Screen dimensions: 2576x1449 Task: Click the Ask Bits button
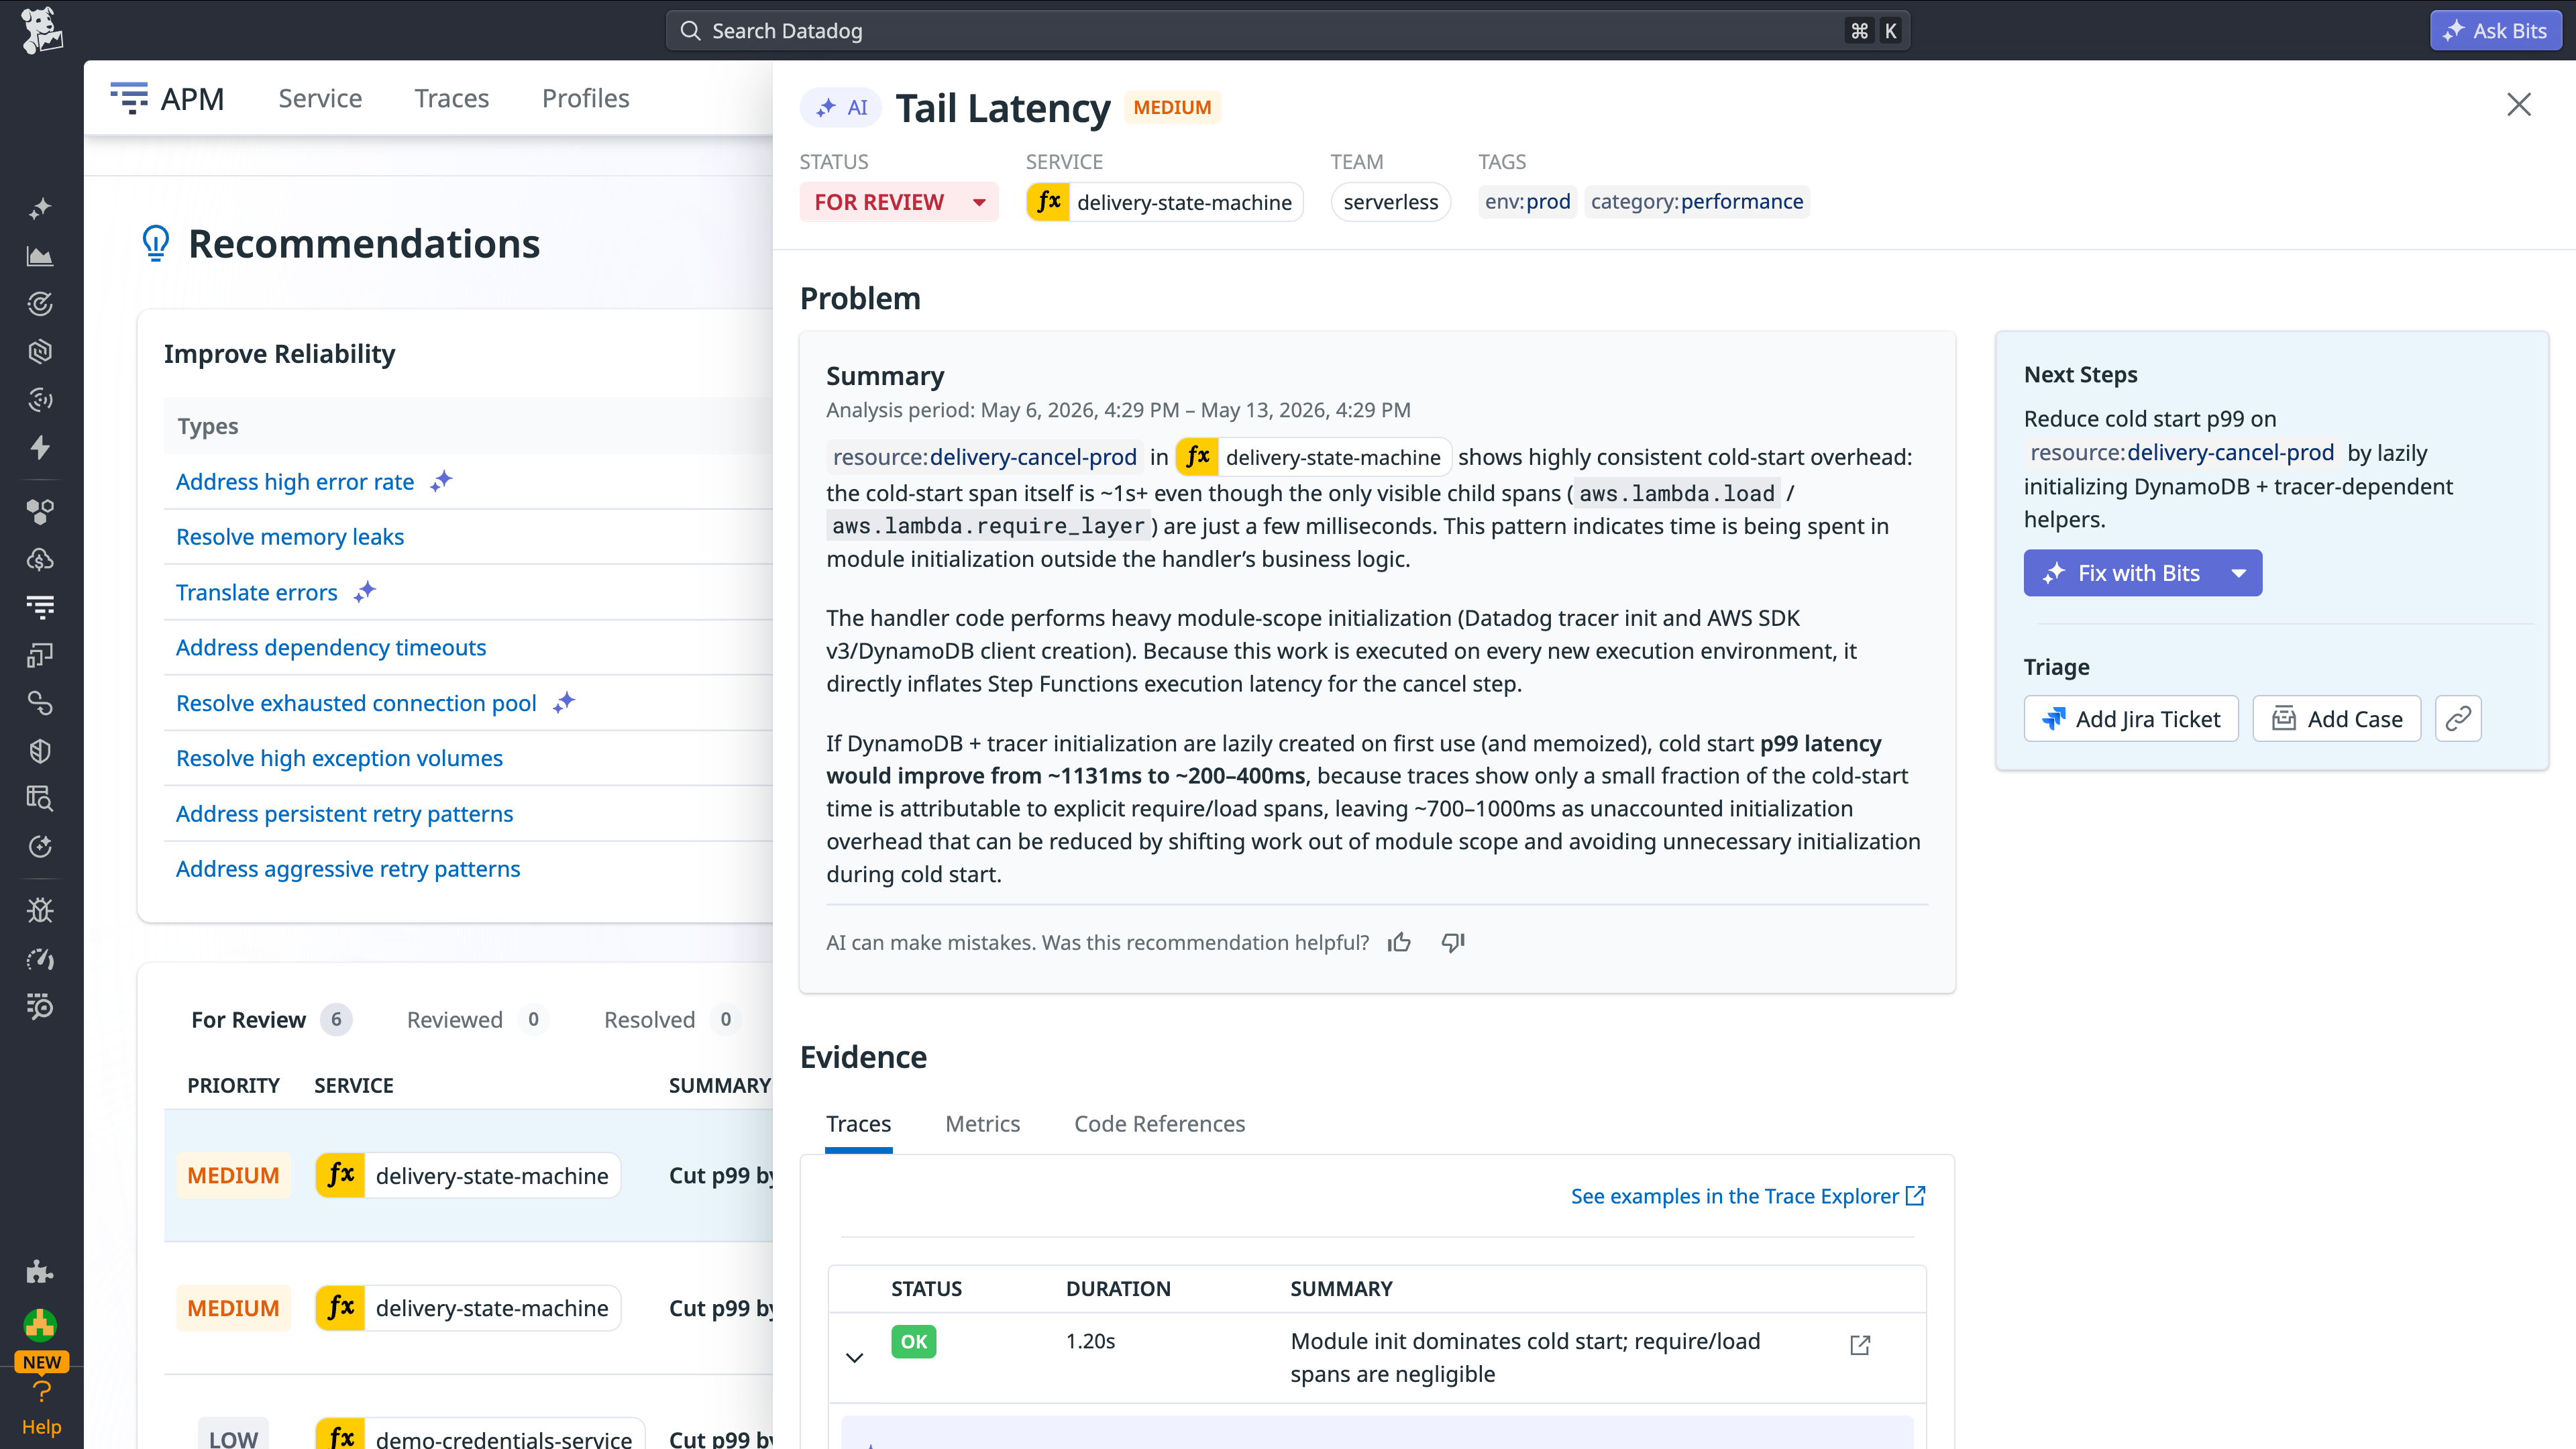2495,30
